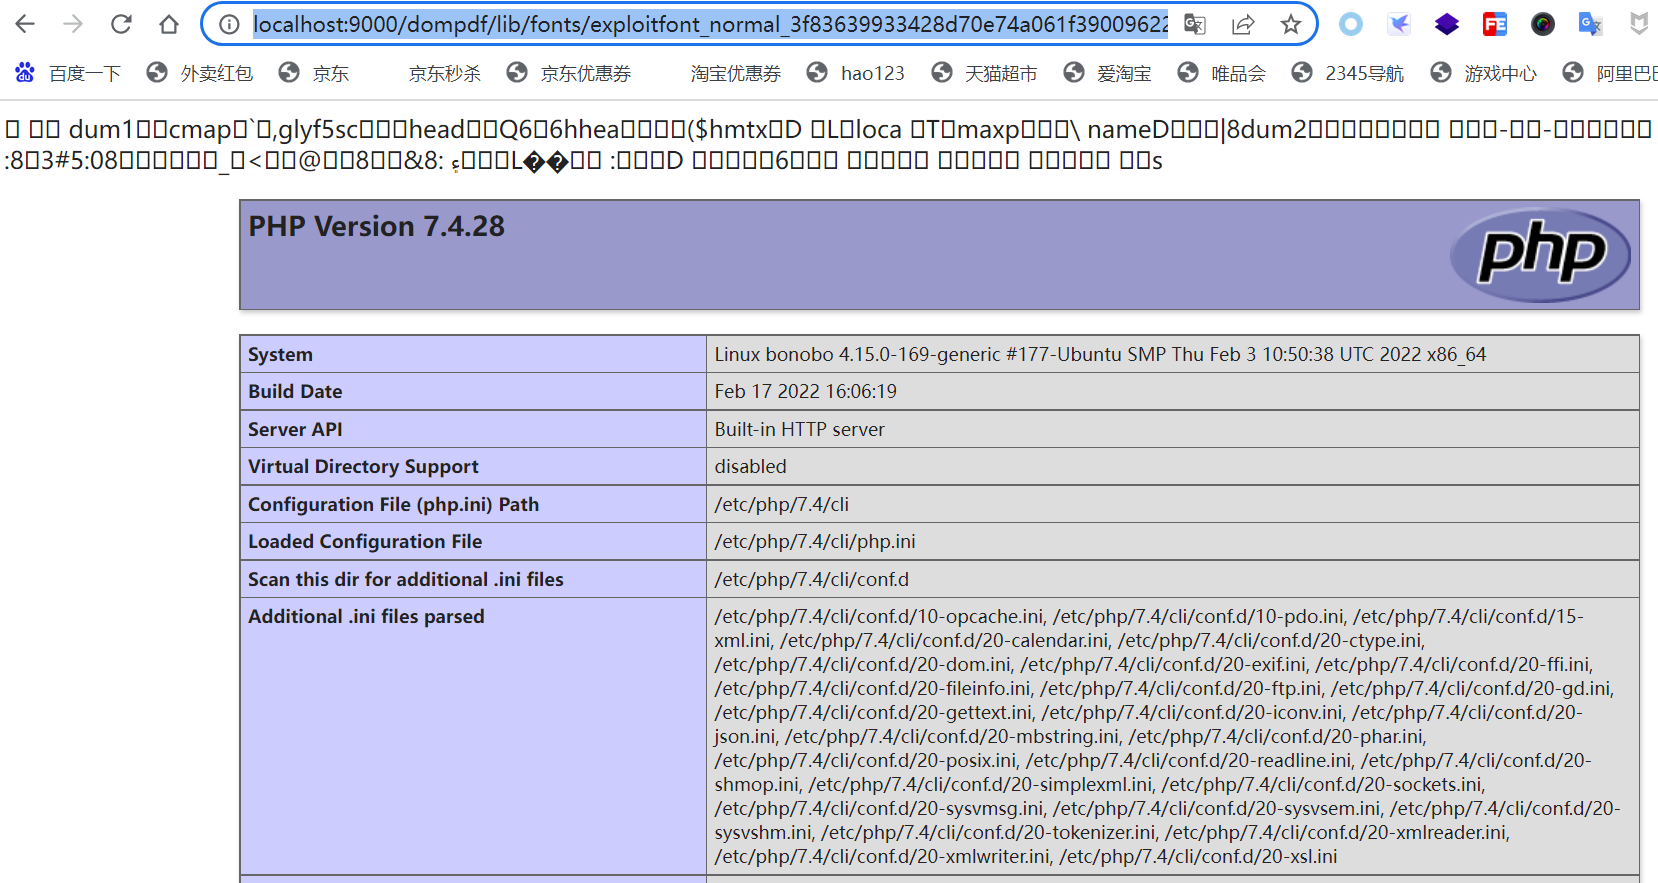1658x883 pixels.
Task: Click the Linux bonobo system value
Action: [x=1100, y=354]
